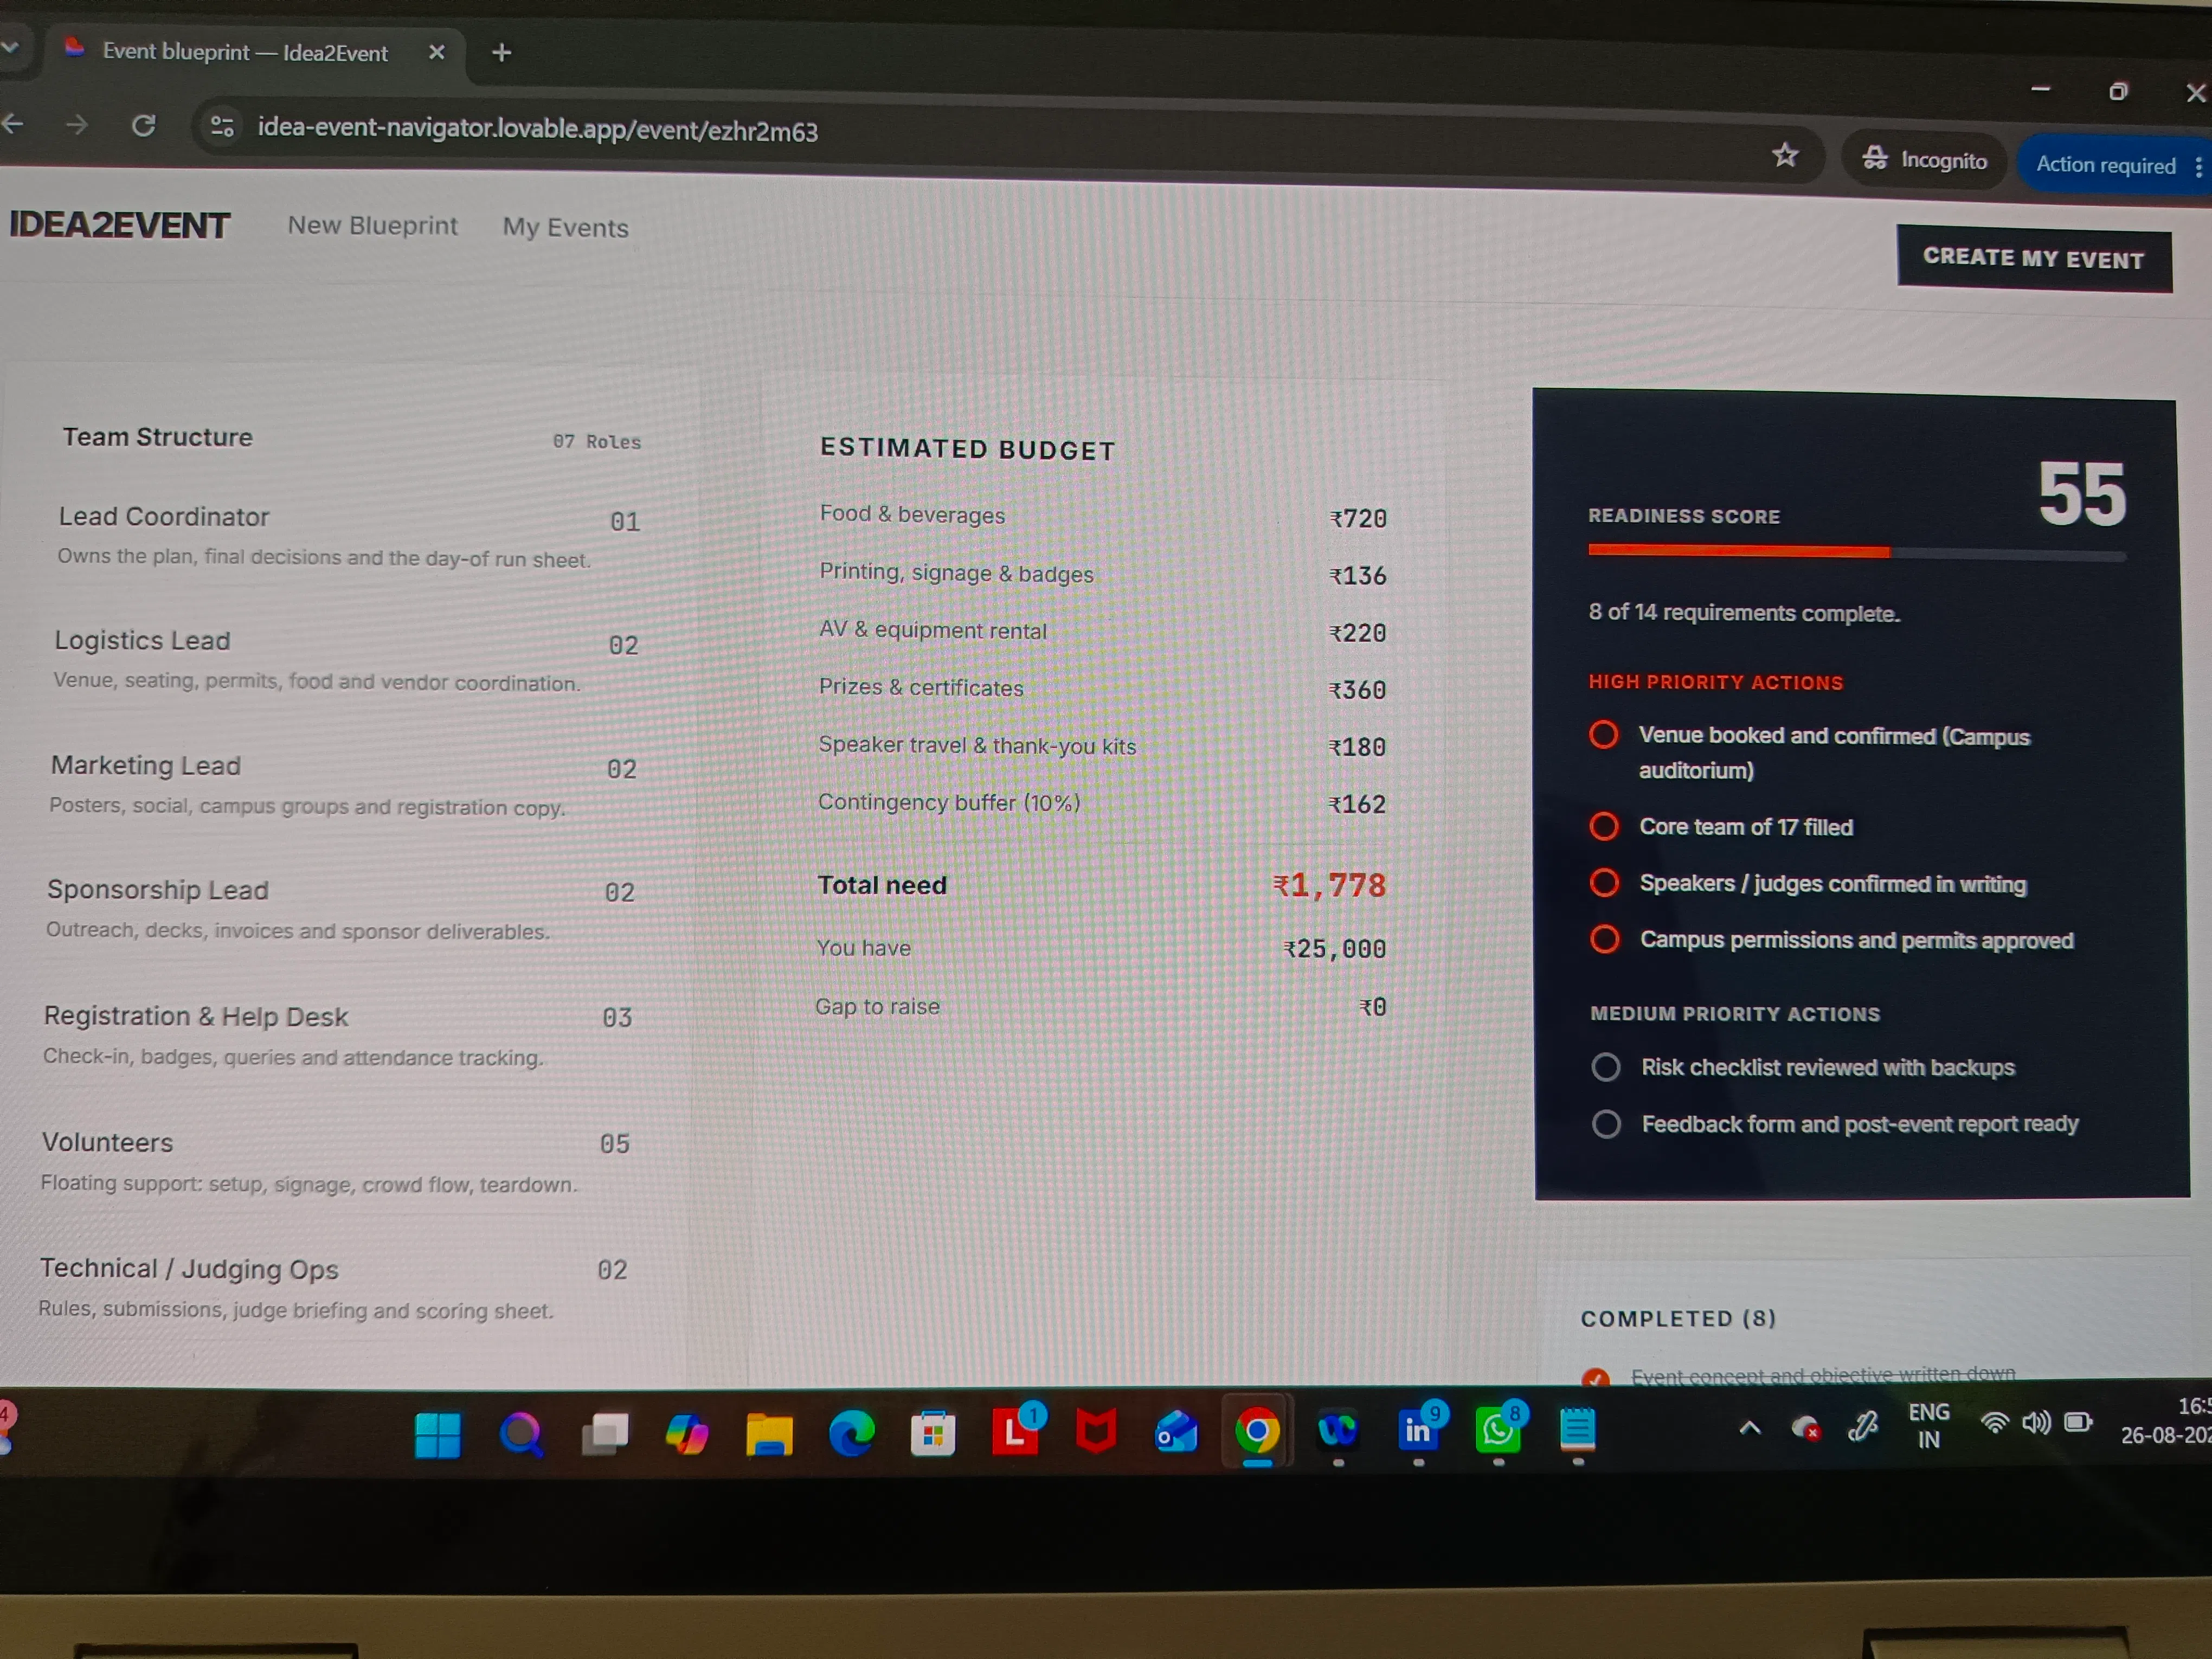Check off Feedback form and post-event report
Viewport: 2212px width, 1659px height.
pyautogui.click(x=1606, y=1124)
